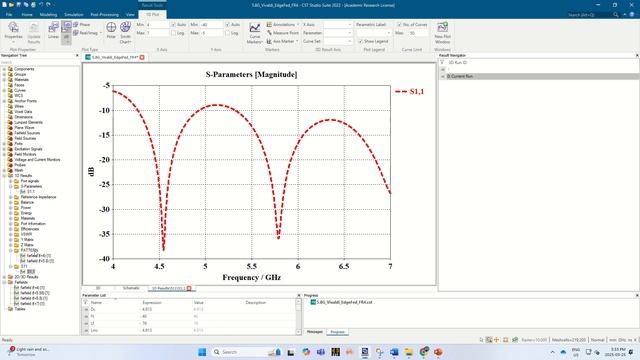Switch to the Modeling ribbon tab

click(x=48, y=15)
